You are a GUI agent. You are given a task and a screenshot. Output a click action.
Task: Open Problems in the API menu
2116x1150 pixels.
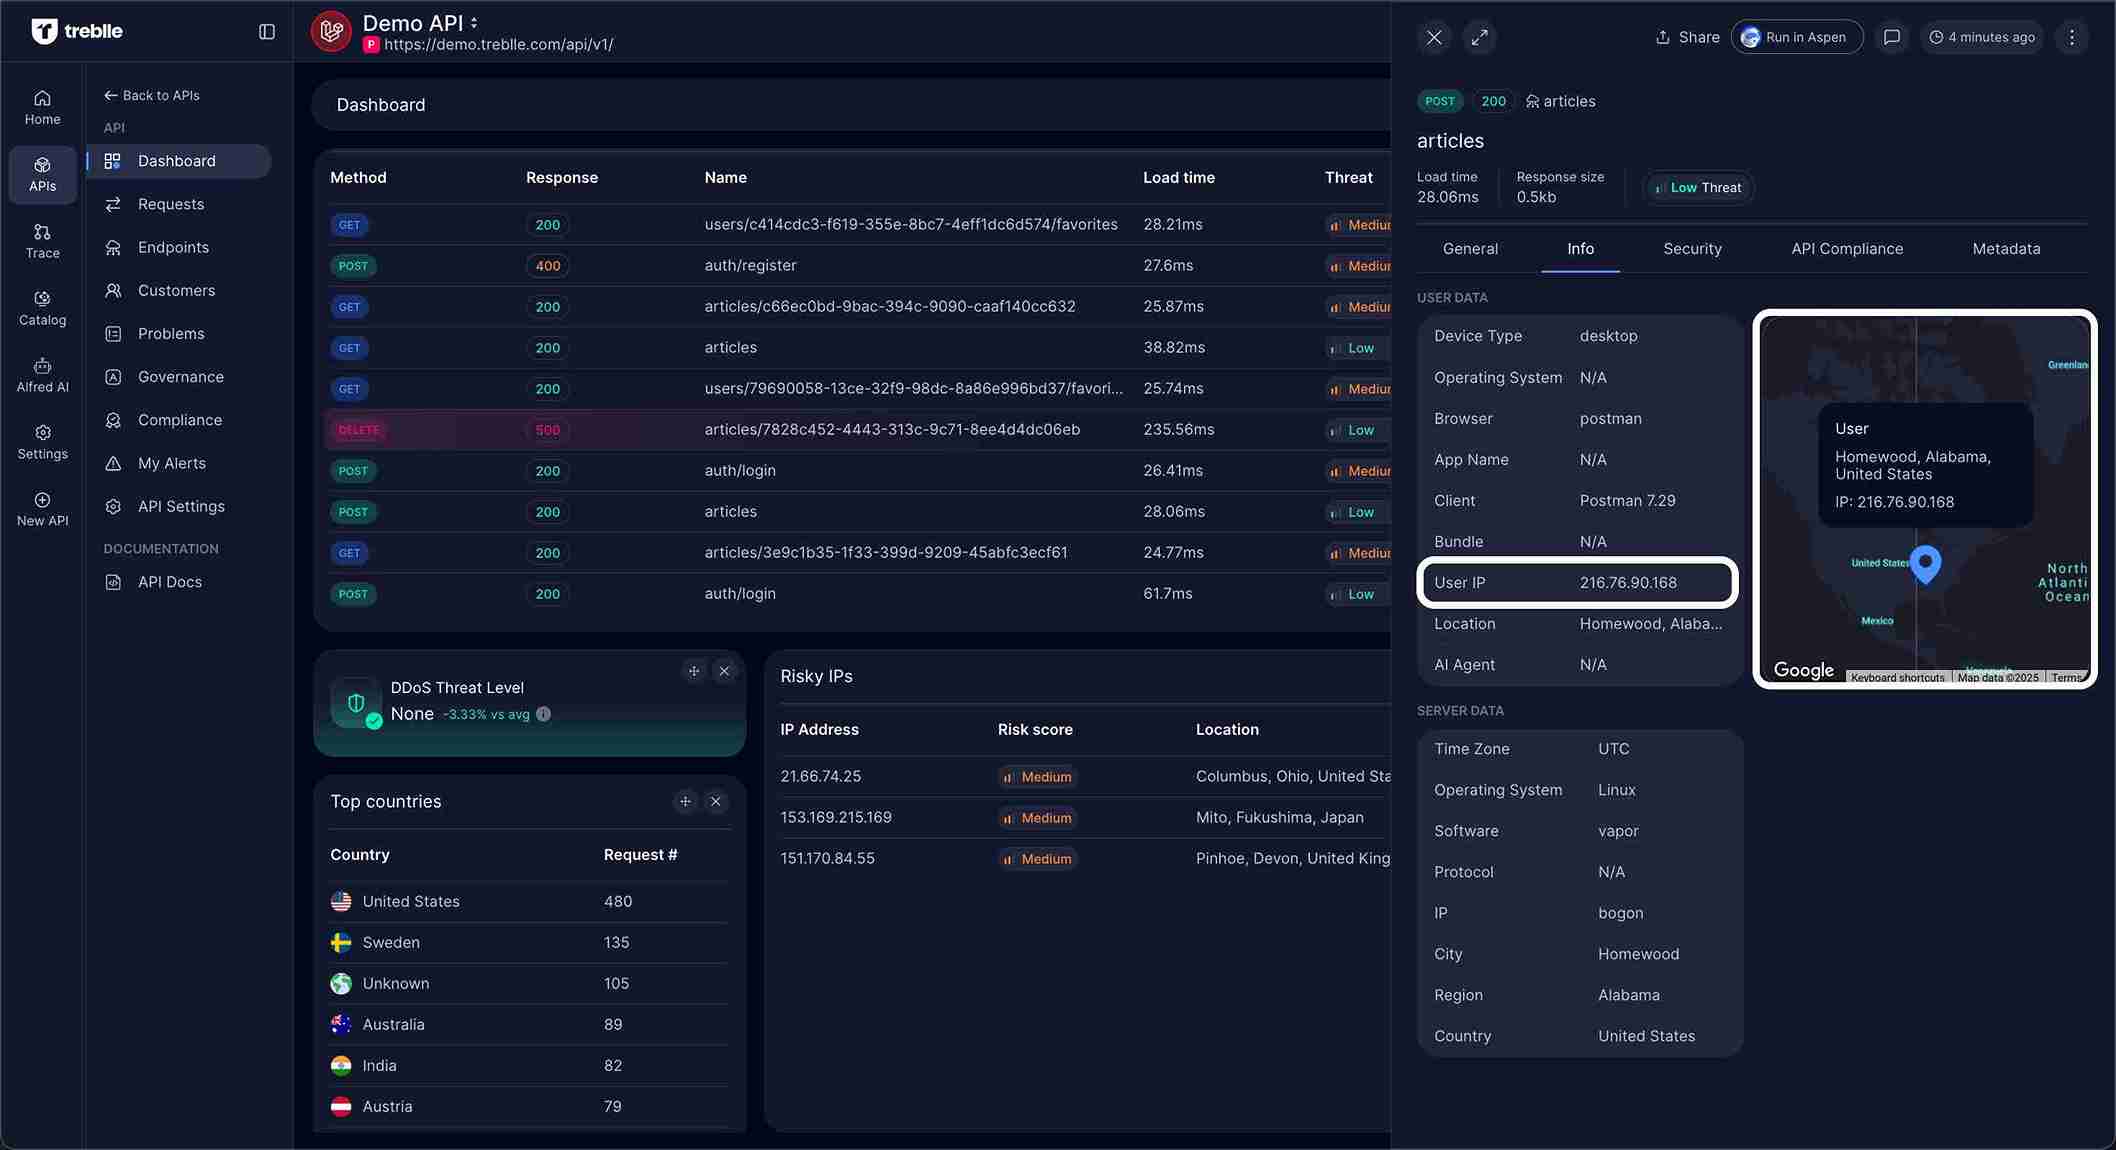click(x=171, y=334)
